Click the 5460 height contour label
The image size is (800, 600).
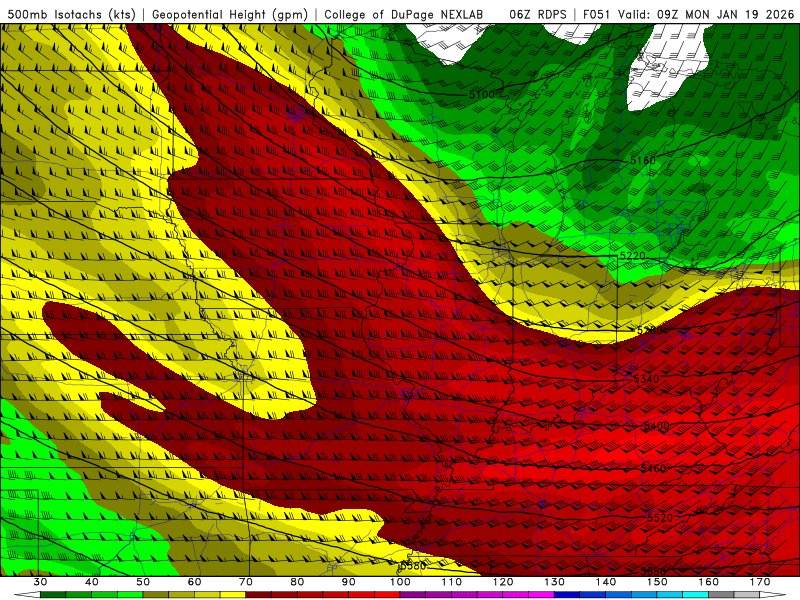[653, 468]
